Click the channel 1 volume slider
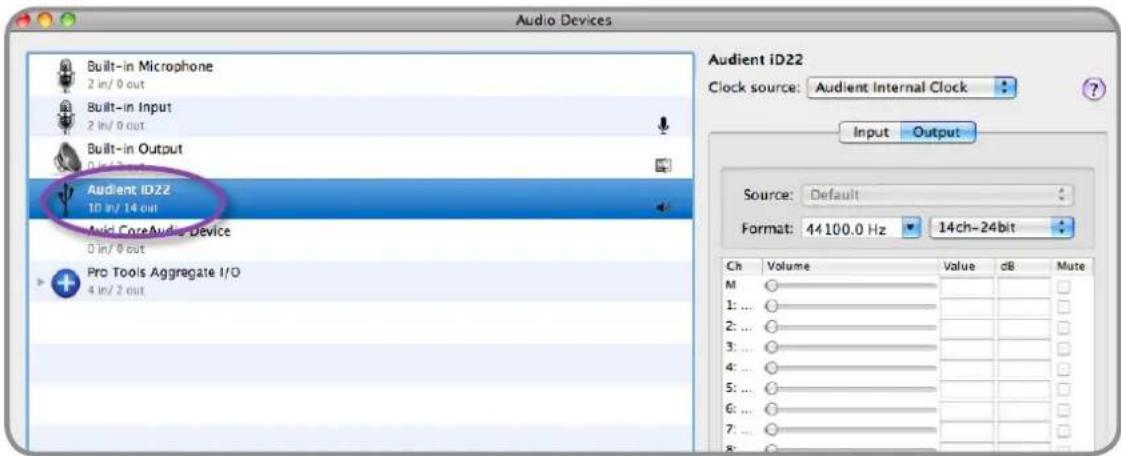 850,306
